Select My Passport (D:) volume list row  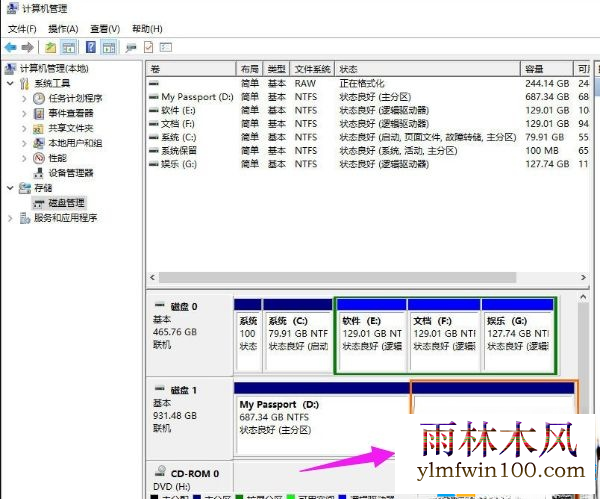tap(368, 97)
